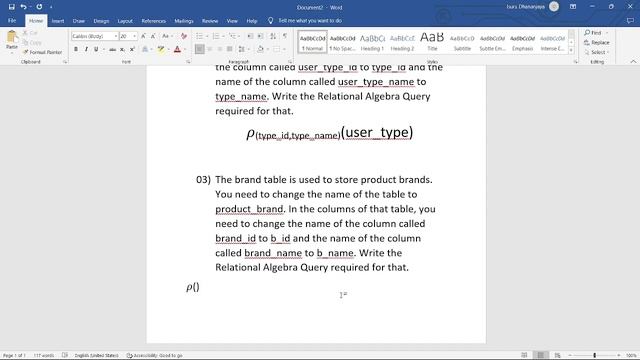640x360 pixels.
Task: Apply subscript formatting
Action: (122, 49)
